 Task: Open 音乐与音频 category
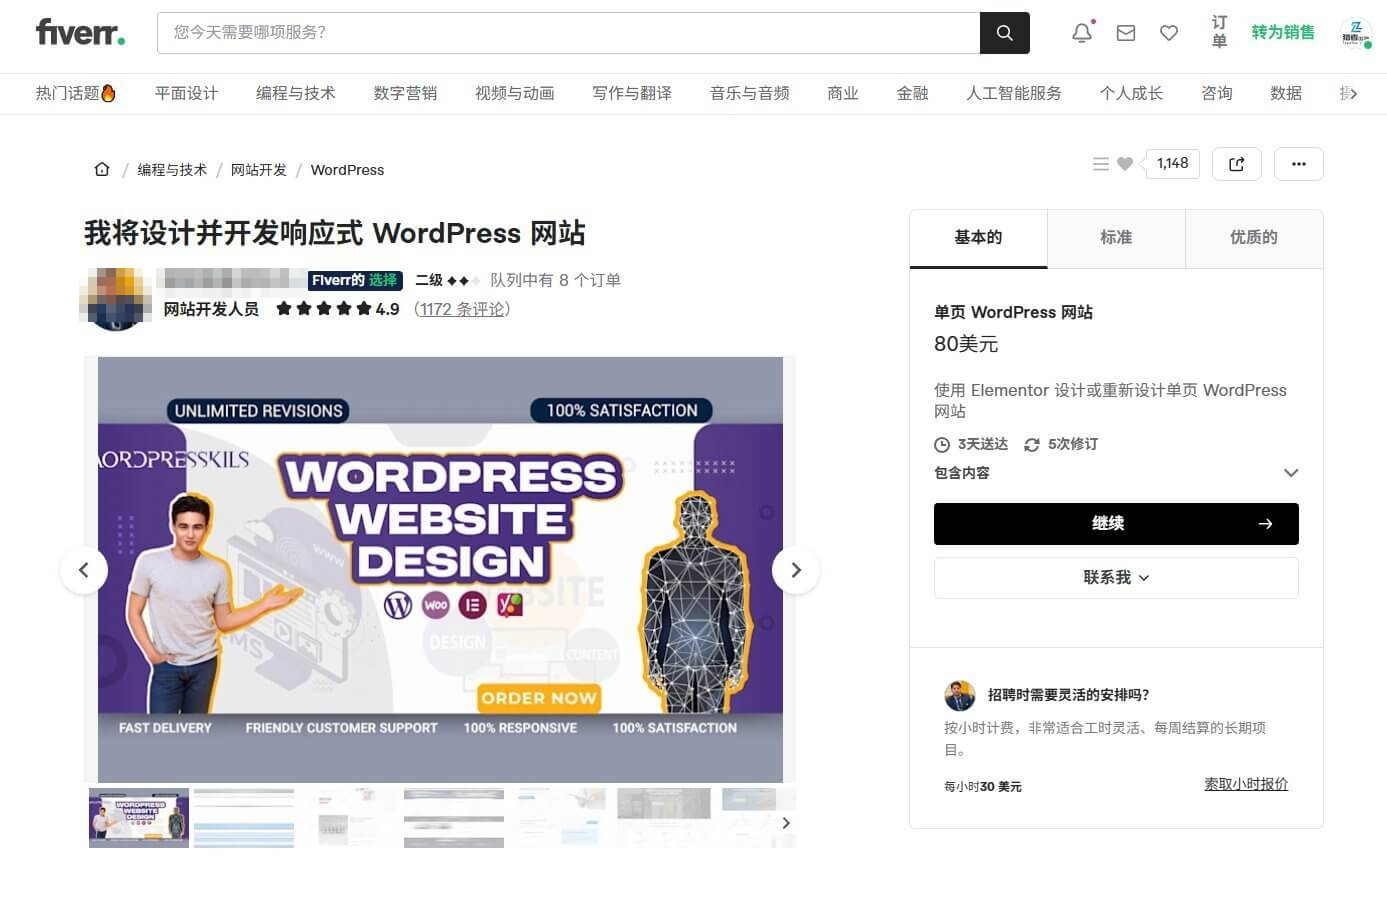coord(750,93)
